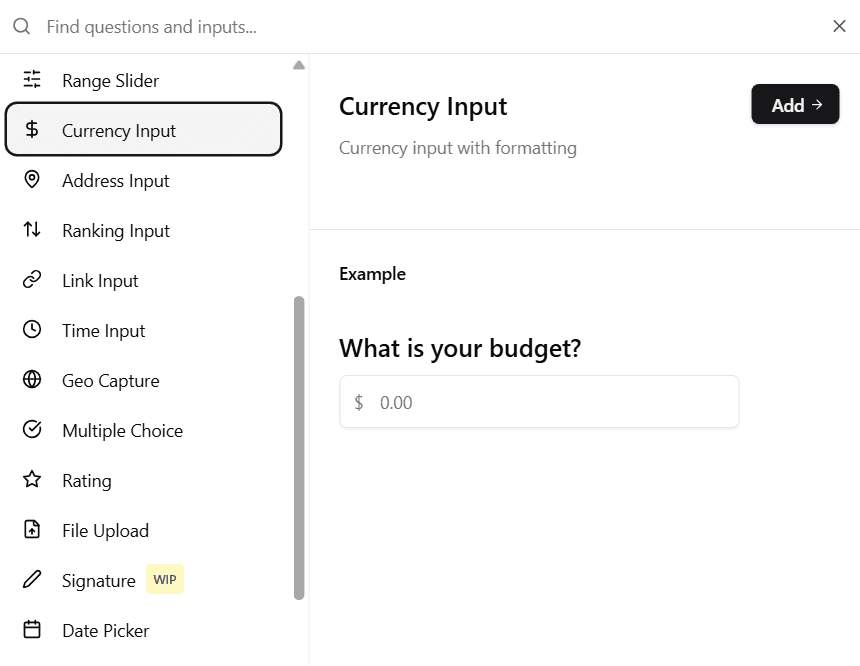Click the Signature pencil icon
Viewport: 860px width, 666px height.
click(31, 580)
